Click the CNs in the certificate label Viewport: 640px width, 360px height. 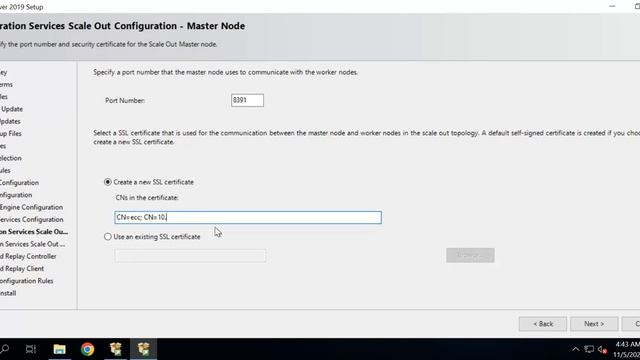(x=147, y=198)
